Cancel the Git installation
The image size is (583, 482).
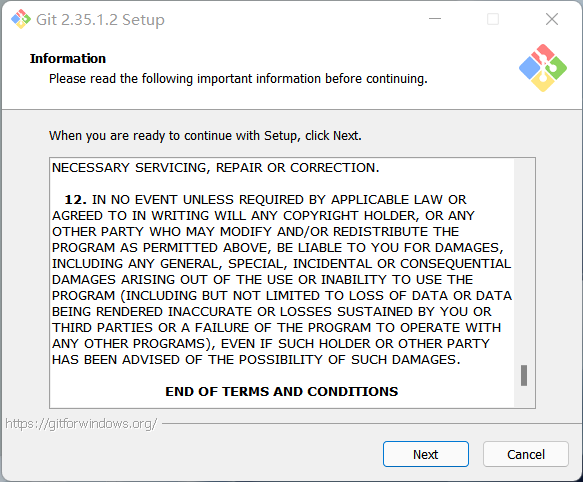click(x=526, y=454)
